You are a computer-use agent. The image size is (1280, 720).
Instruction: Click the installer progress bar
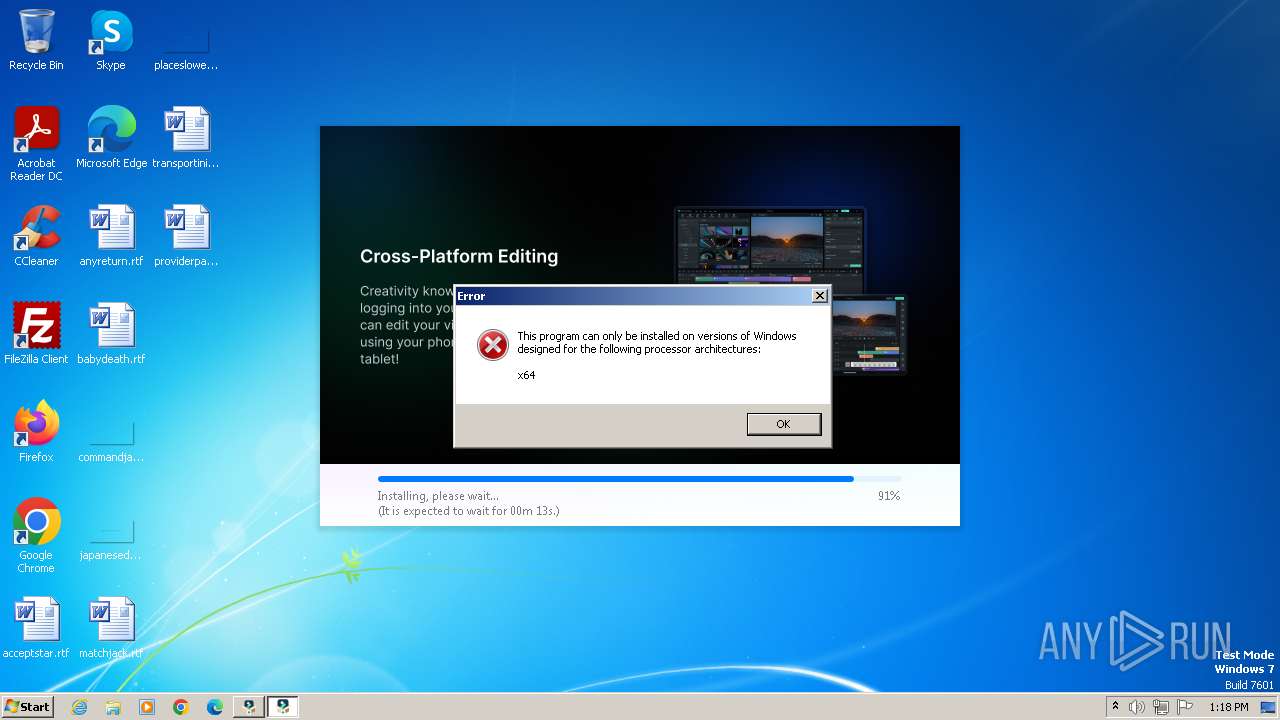(x=639, y=479)
